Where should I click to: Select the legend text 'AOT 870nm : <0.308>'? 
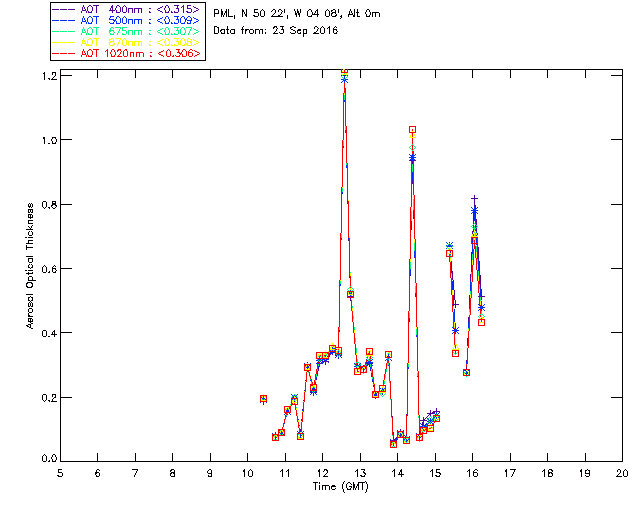[x=140, y=42]
